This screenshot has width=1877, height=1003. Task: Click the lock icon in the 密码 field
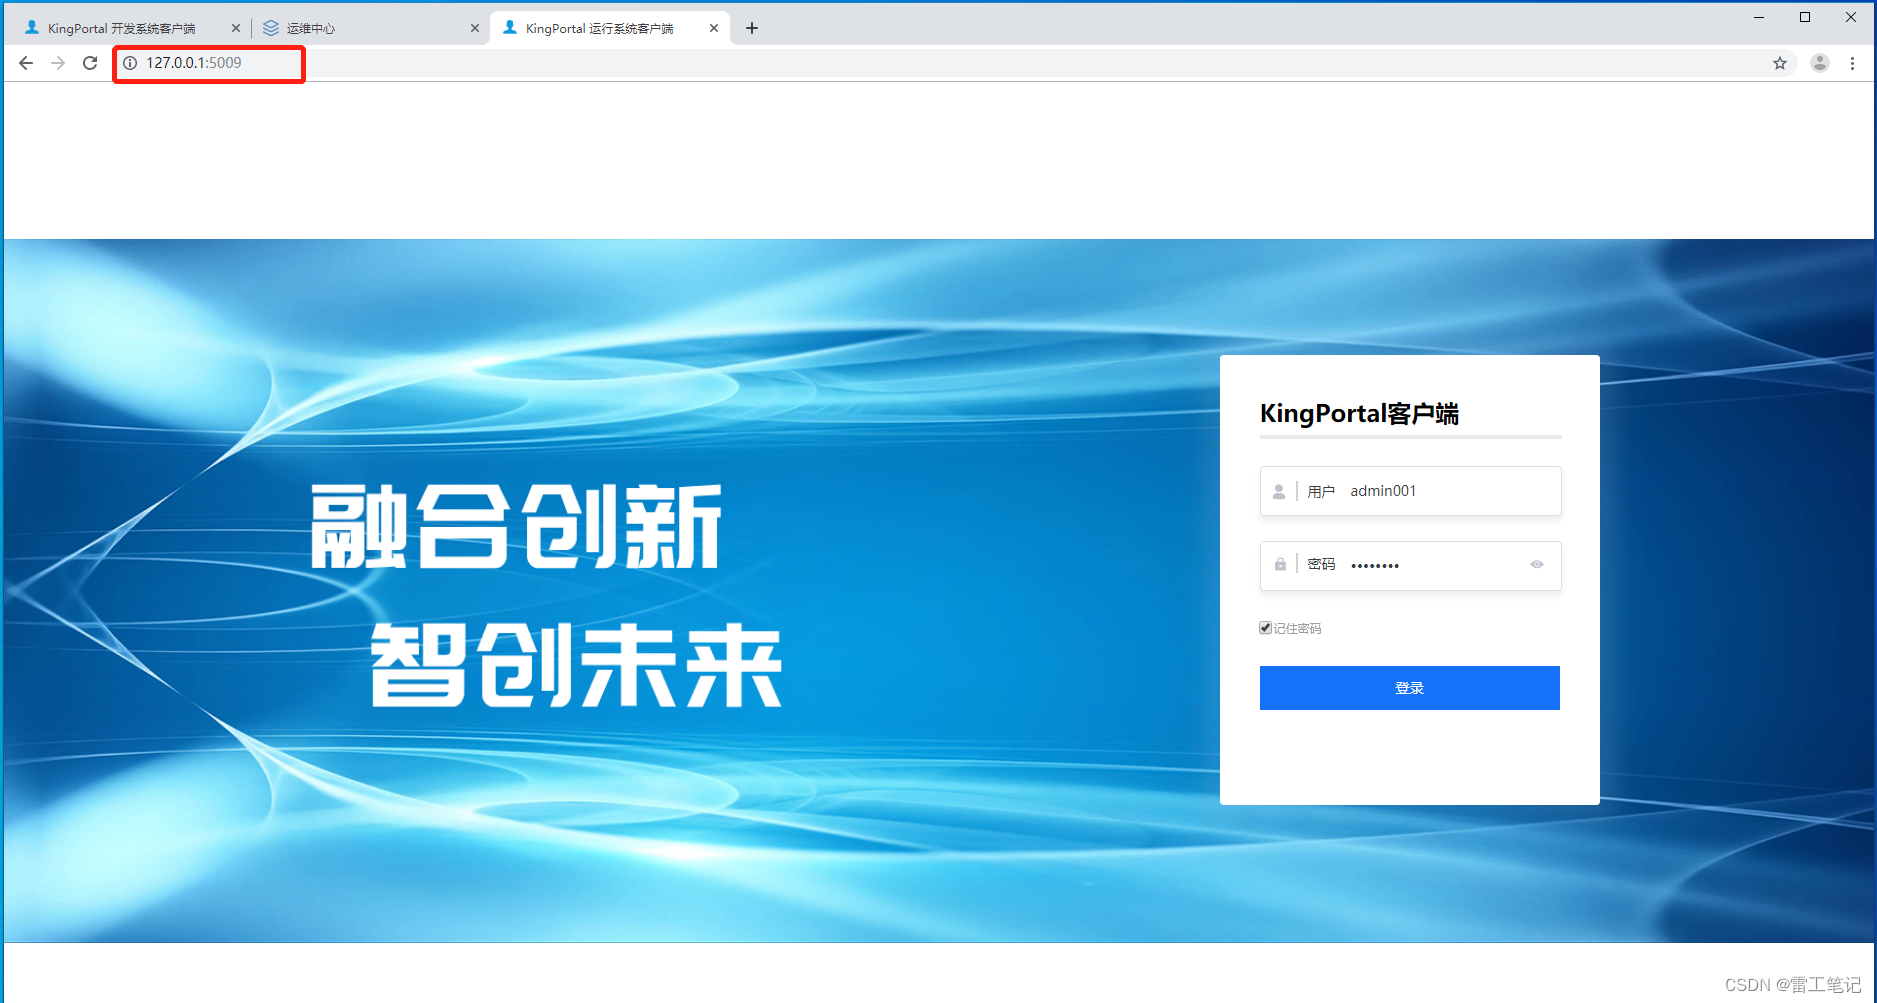1280,564
